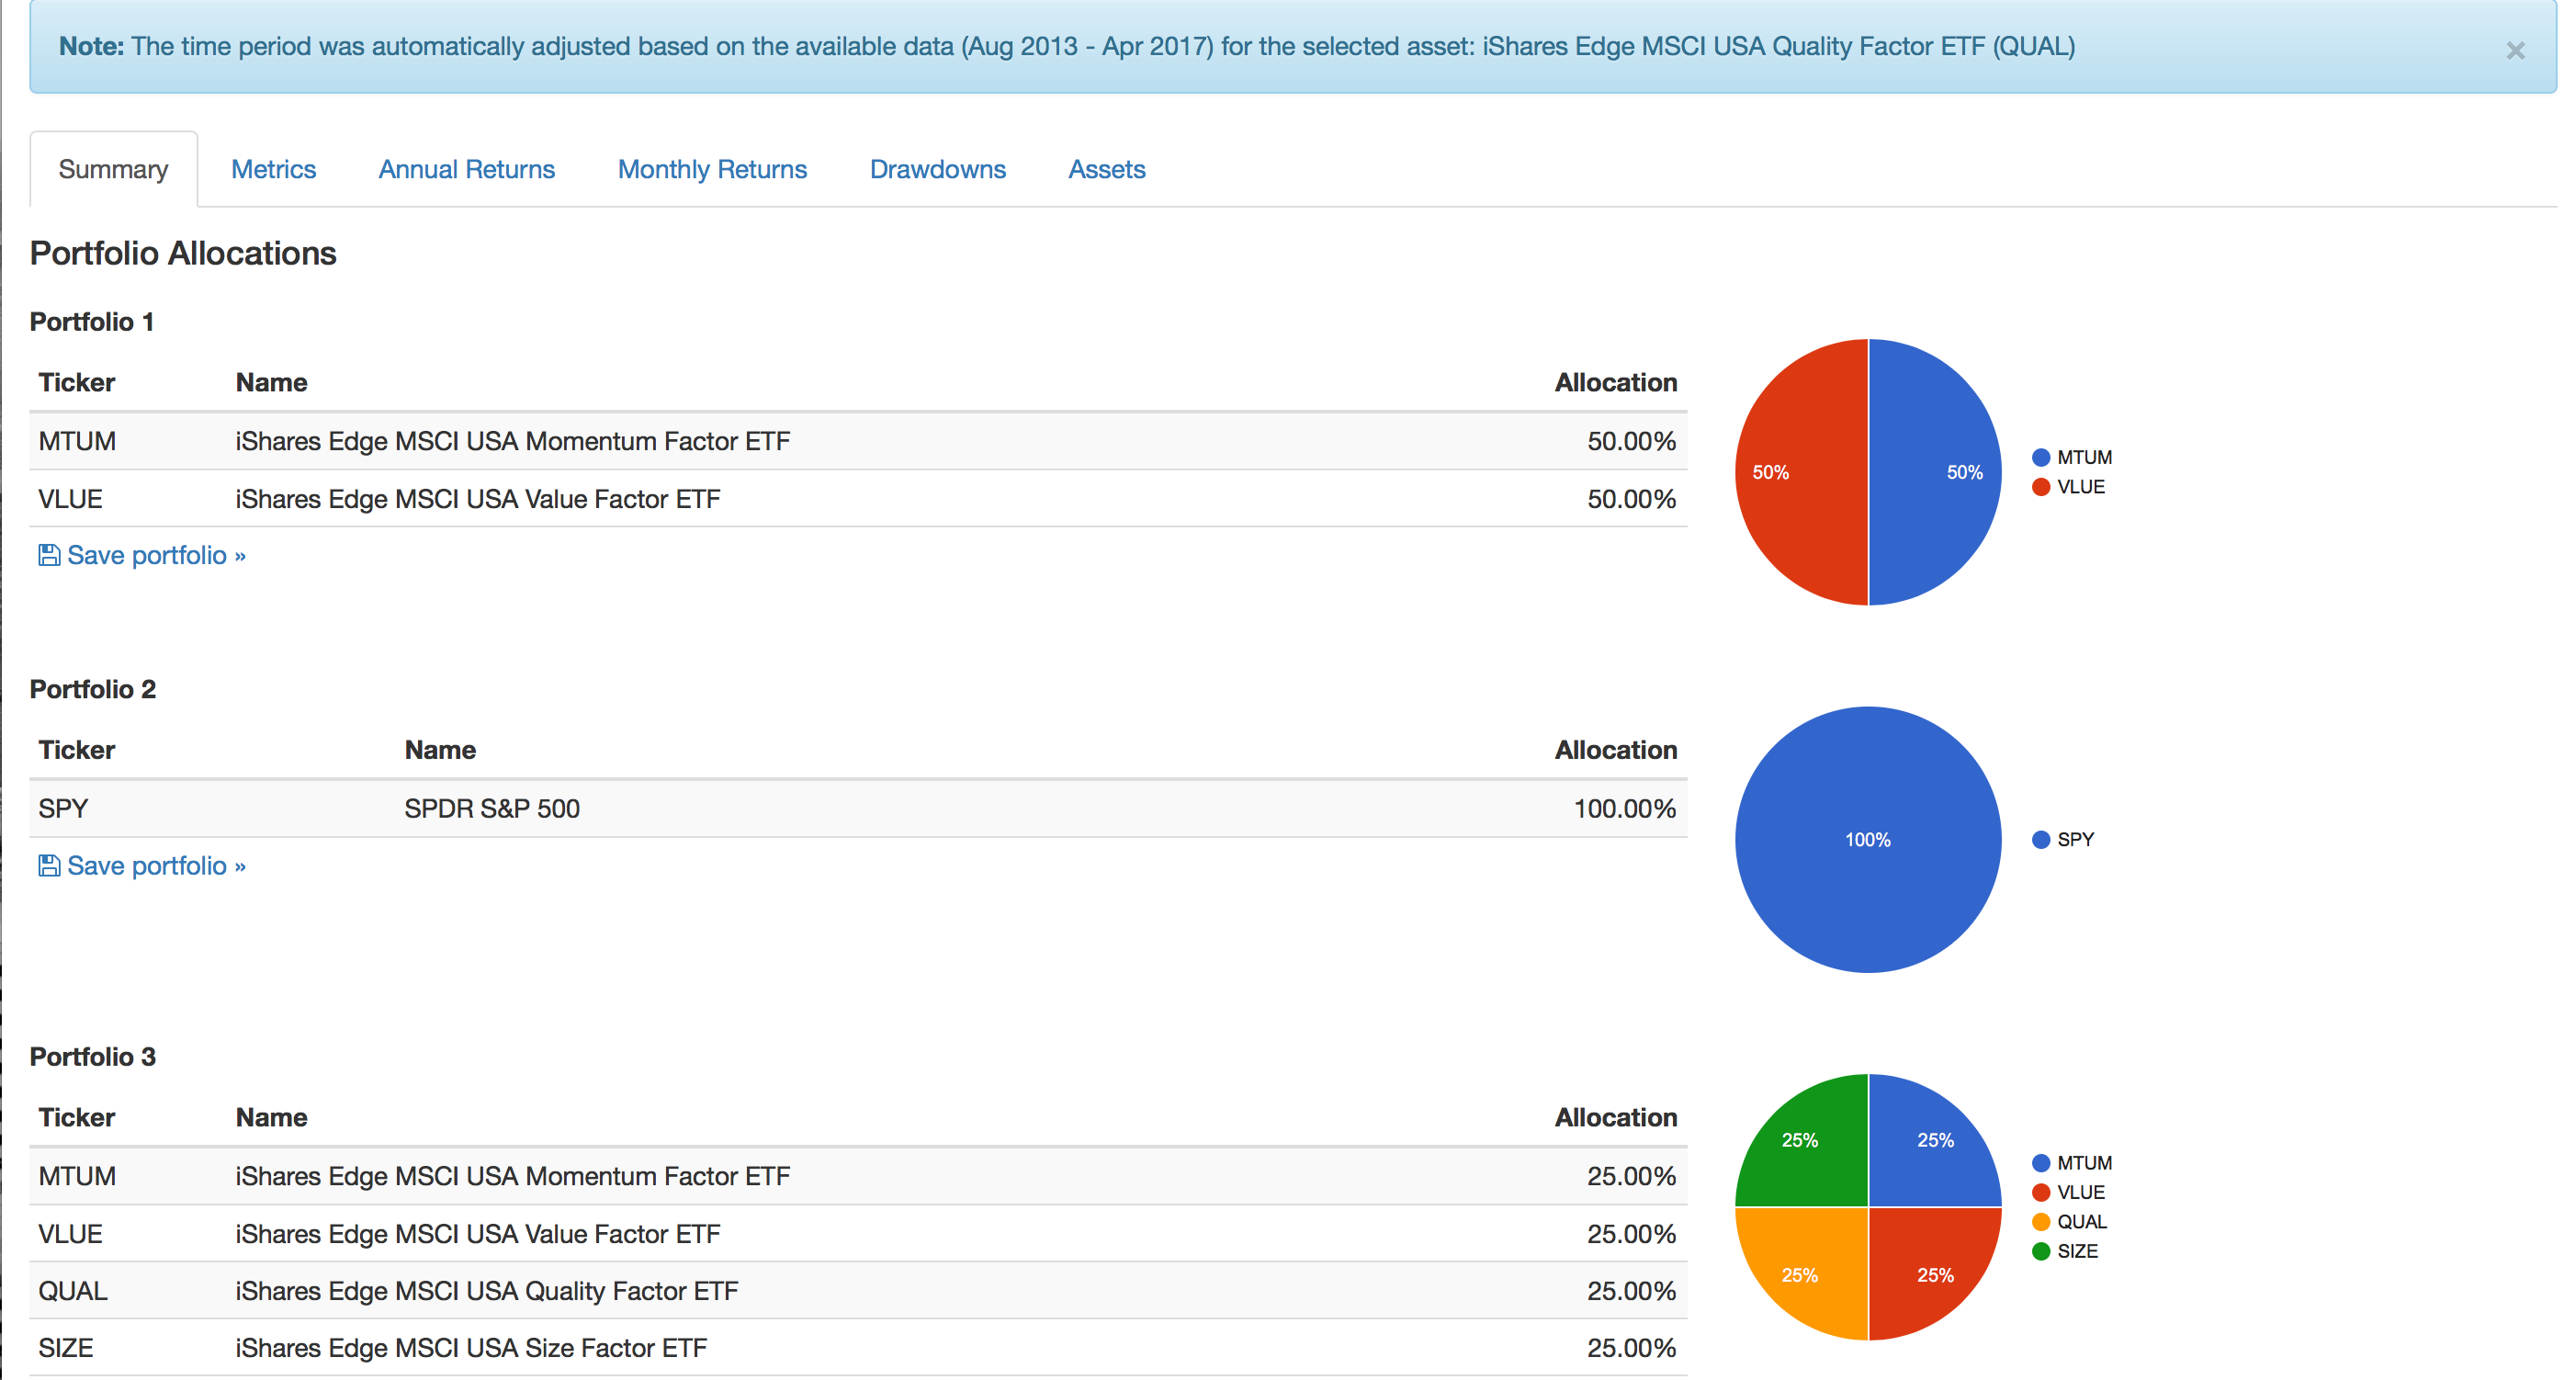Click the 100% SPY pie chart
Viewport: 2576px width, 1380px height.
click(x=1867, y=839)
